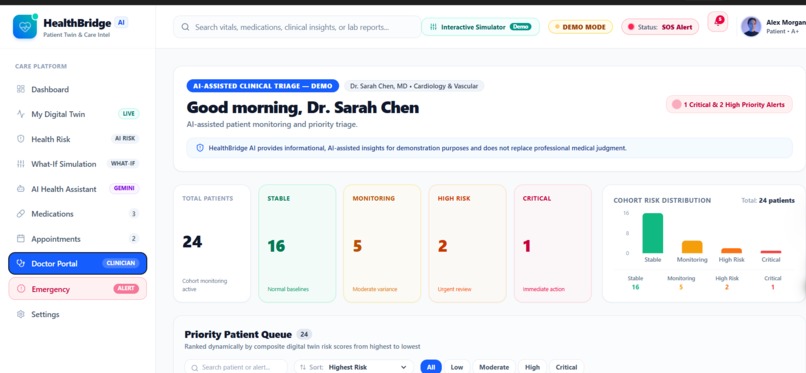
Task: Click the Settings gear icon
Action: [21, 314]
